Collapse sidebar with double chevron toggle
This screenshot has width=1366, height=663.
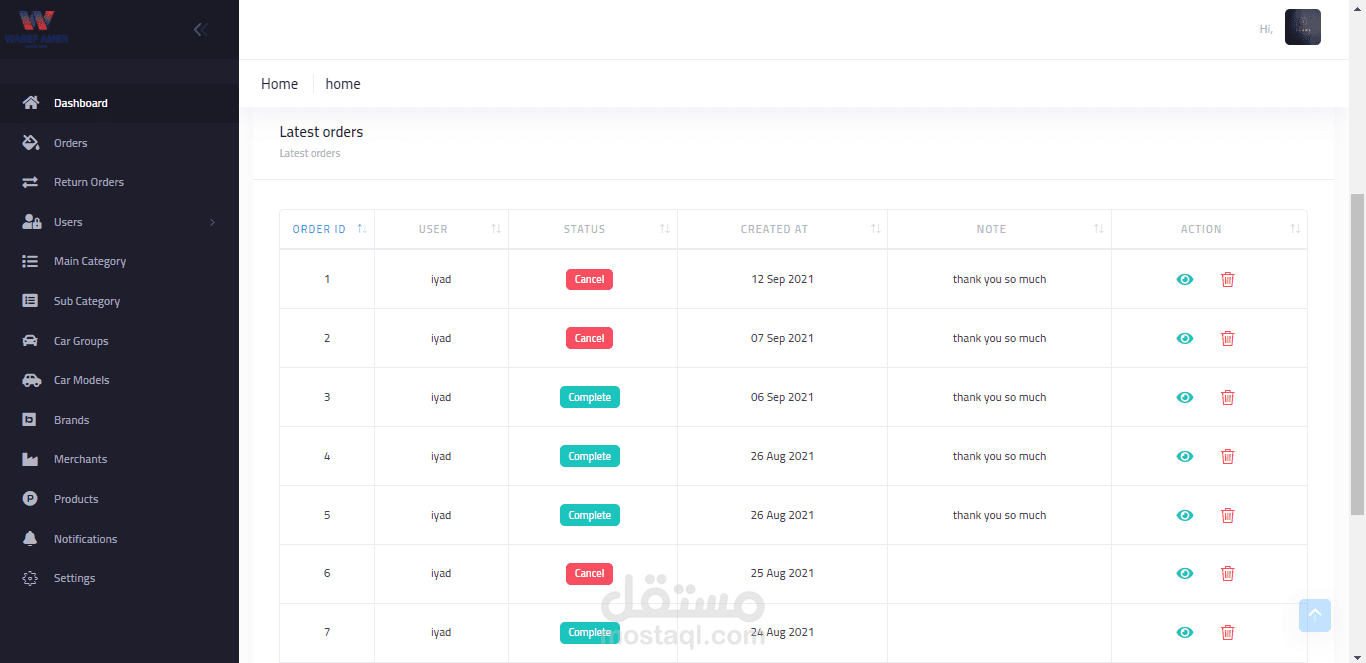pos(200,29)
